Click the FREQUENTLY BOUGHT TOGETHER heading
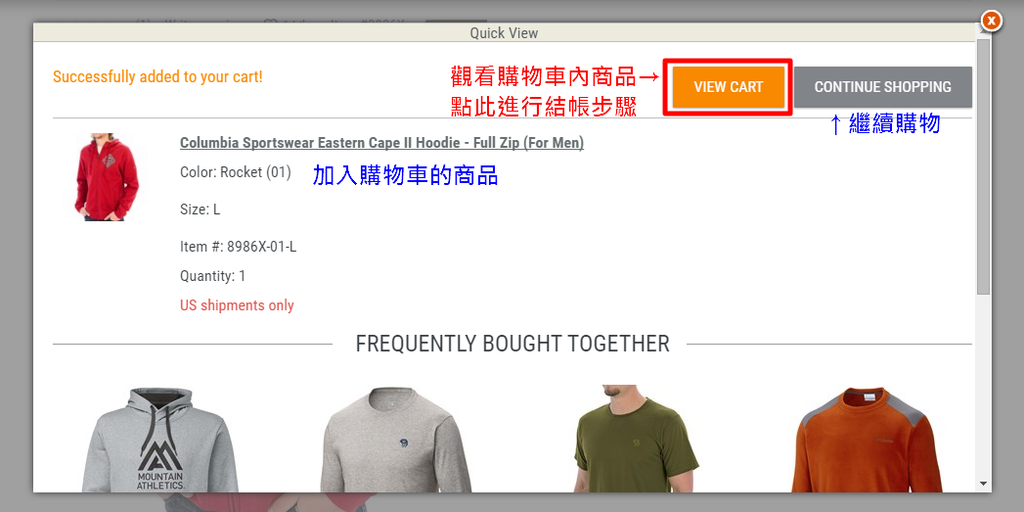Screen dimensions: 1024x512 512,344
